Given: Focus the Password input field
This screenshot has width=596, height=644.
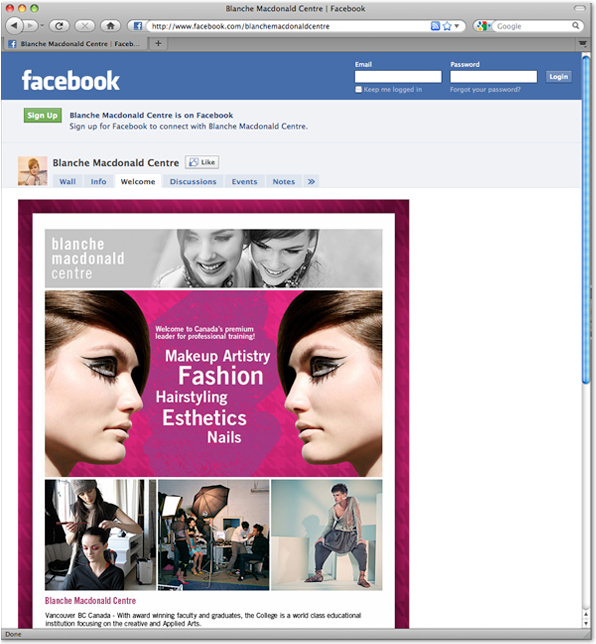Looking at the screenshot, I should point(493,77).
